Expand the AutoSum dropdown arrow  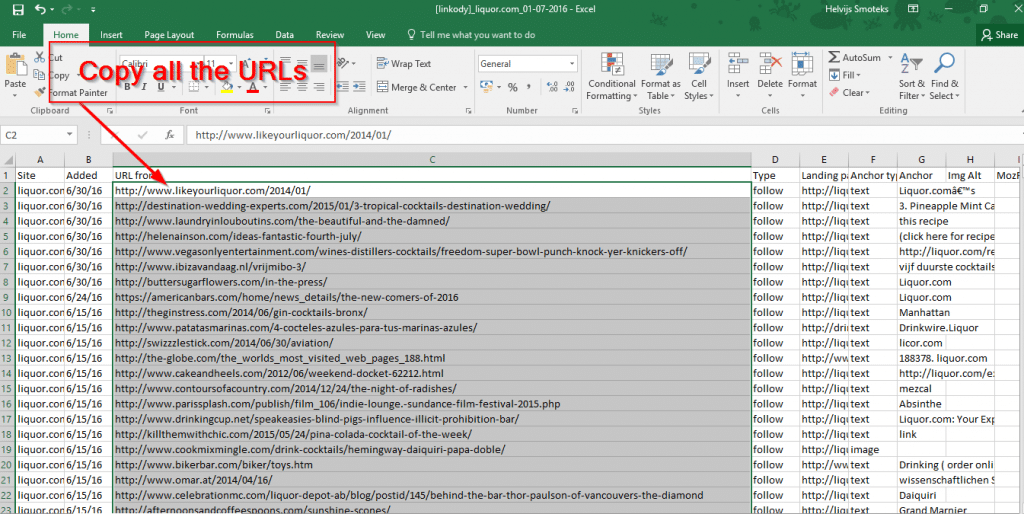[x=889, y=57]
